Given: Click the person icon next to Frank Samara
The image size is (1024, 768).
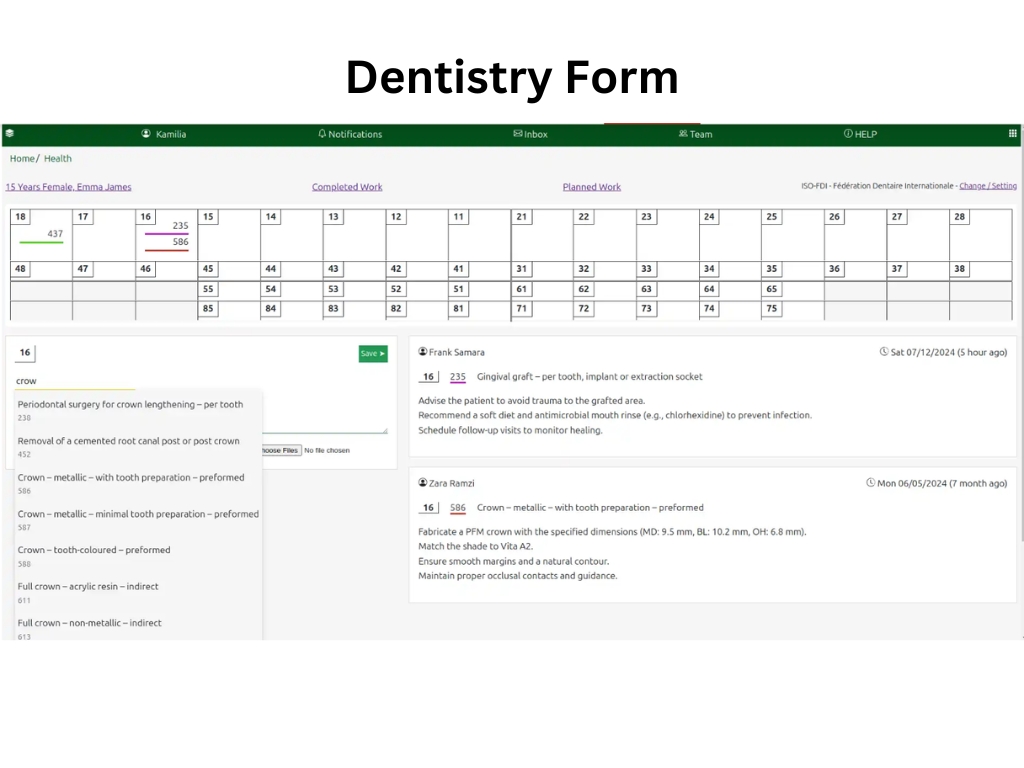Looking at the screenshot, I should [x=423, y=351].
